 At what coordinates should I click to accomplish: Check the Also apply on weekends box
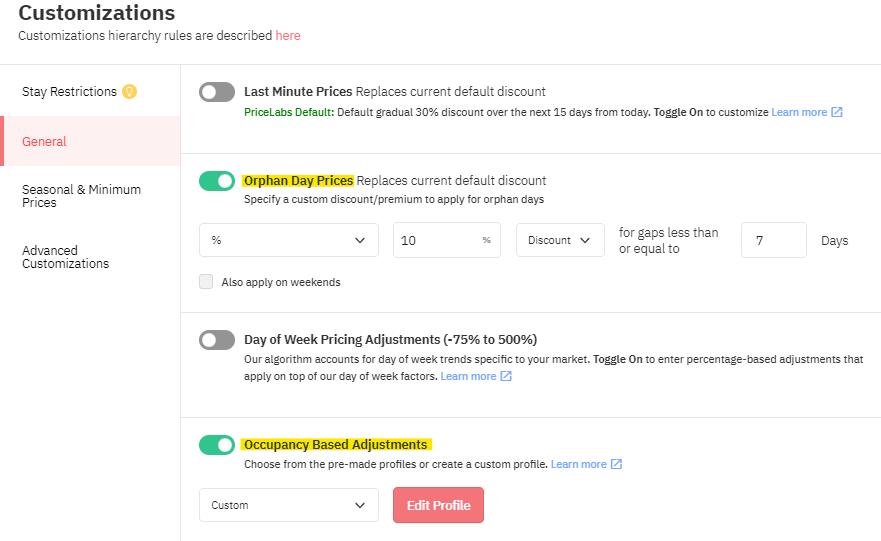(x=206, y=281)
